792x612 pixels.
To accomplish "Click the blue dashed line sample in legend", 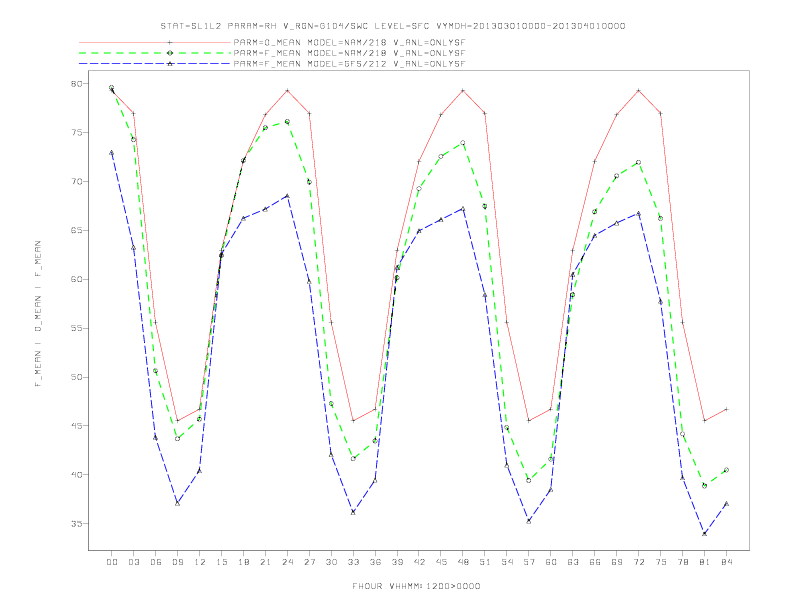I will [x=155, y=64].
